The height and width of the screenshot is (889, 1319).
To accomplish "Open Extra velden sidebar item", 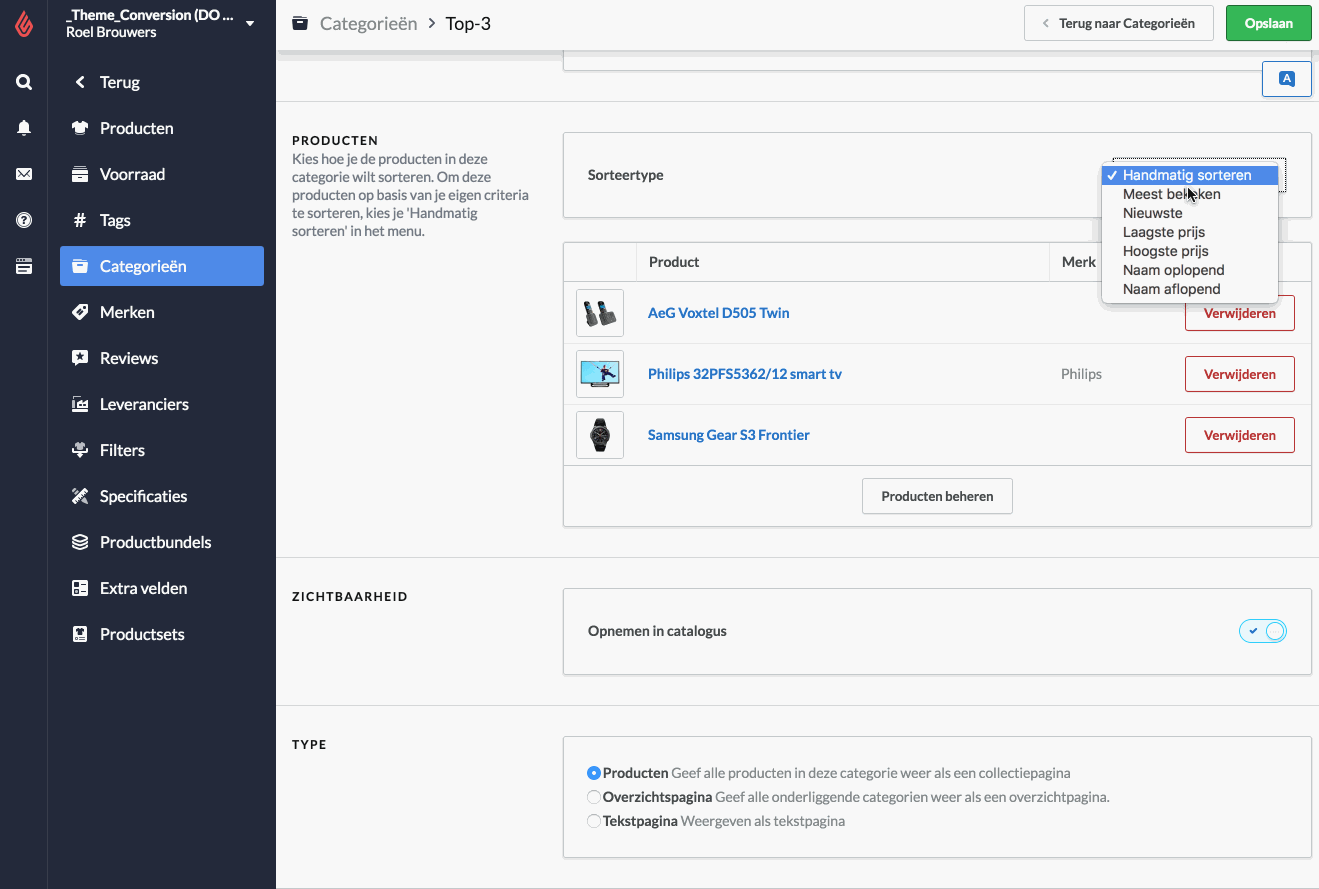I will pos(162,588).
